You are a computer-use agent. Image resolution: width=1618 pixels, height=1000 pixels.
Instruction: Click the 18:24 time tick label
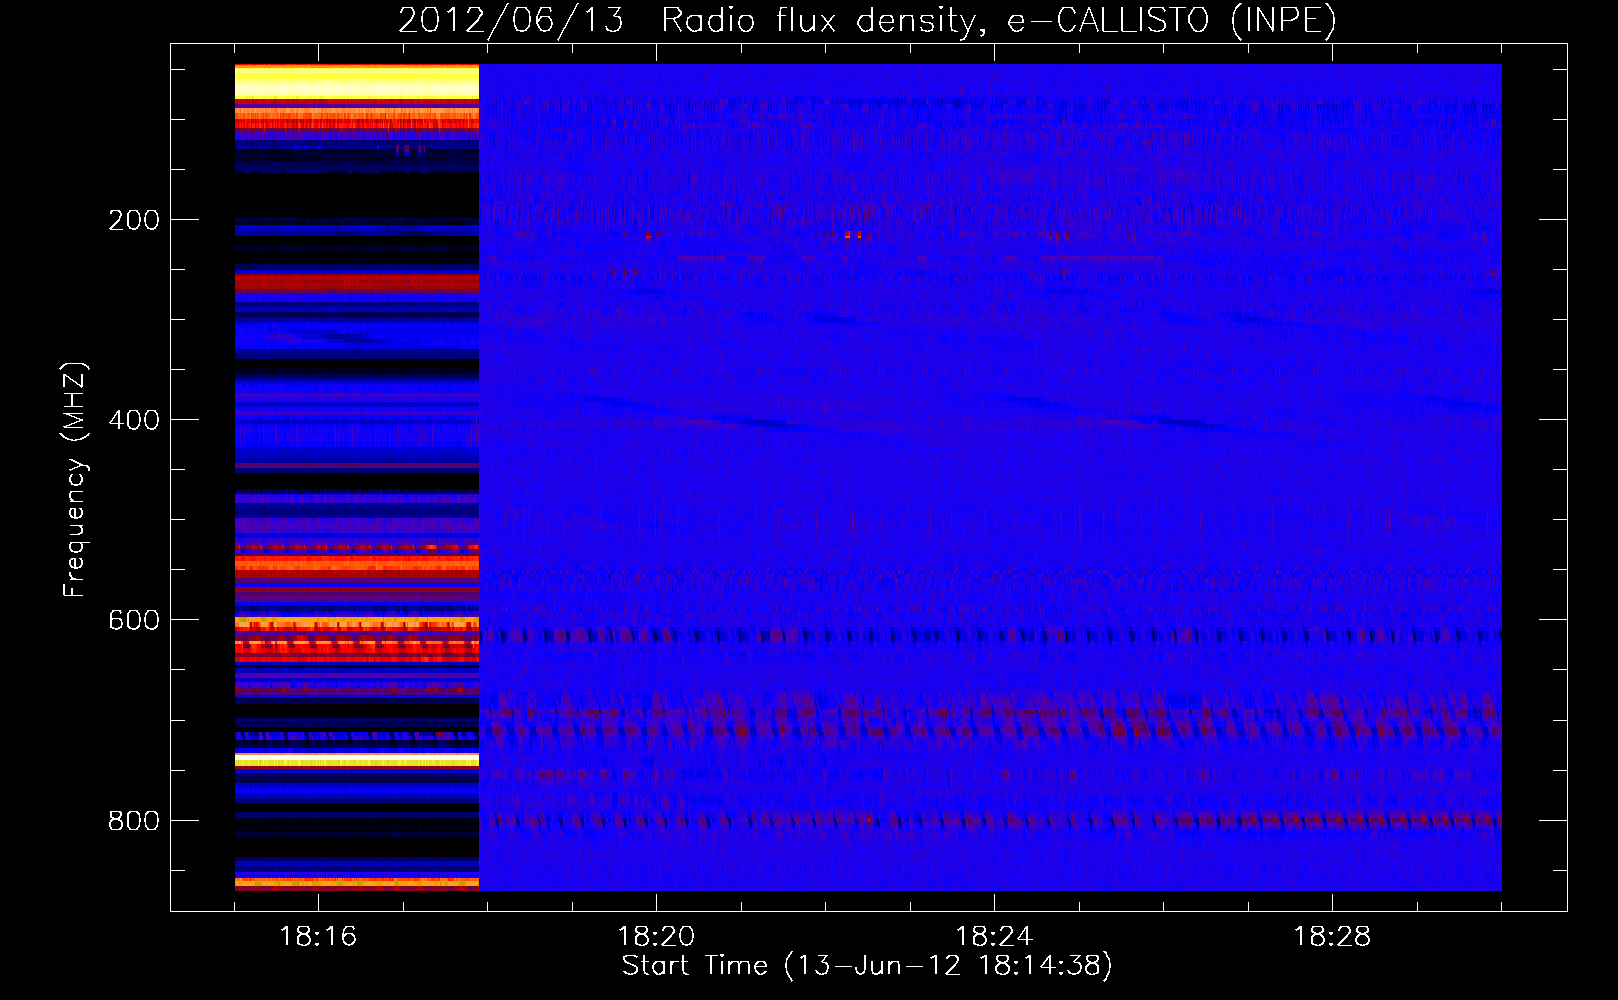coord(994,937)
